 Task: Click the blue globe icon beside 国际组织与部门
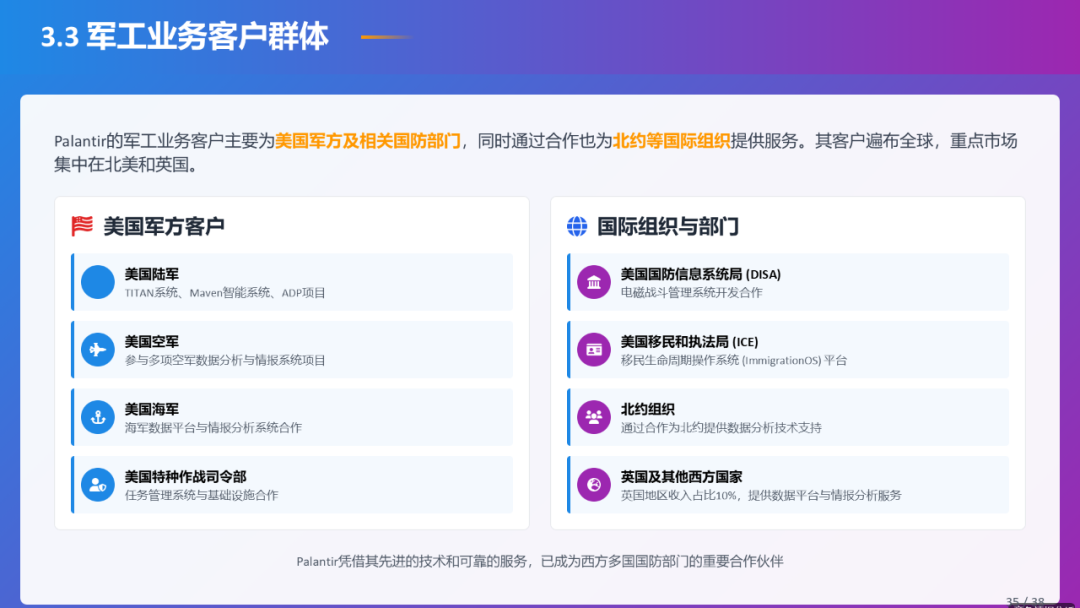coord(577,226)
